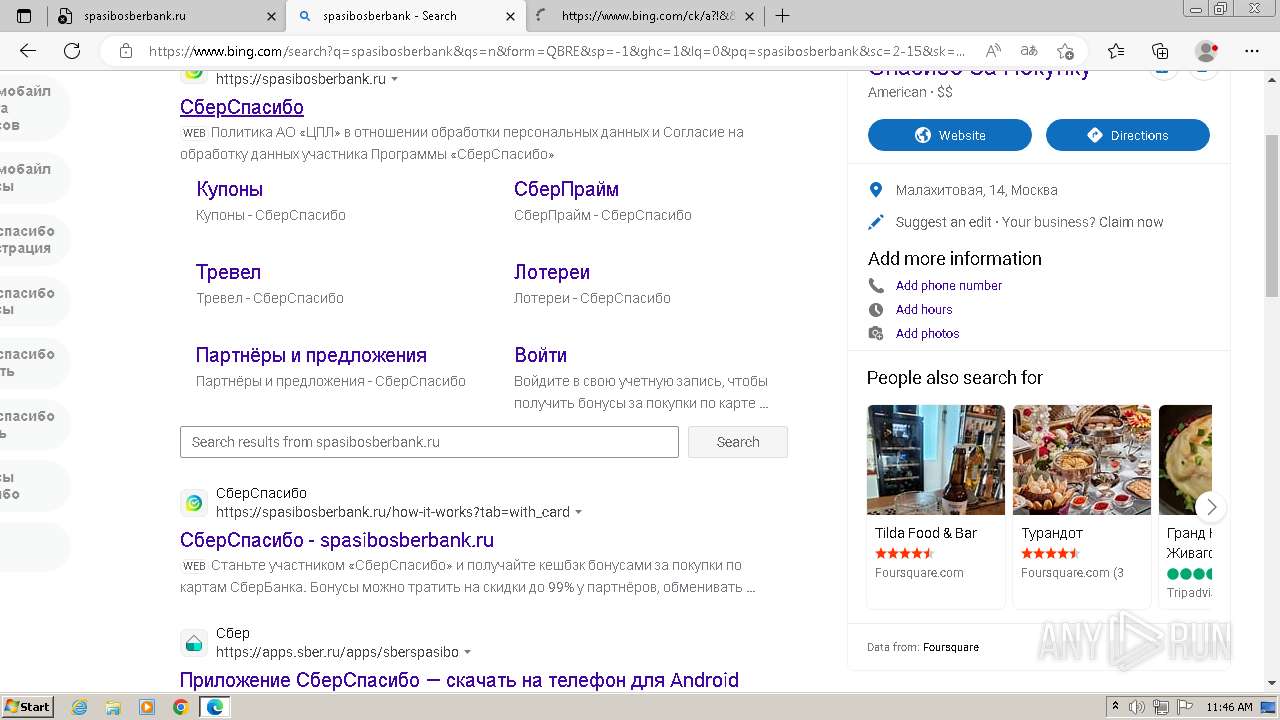Show more places with the carousel next arrow
The height and width of the screenshot is (720, 1280).
(x=1211, y=507)
